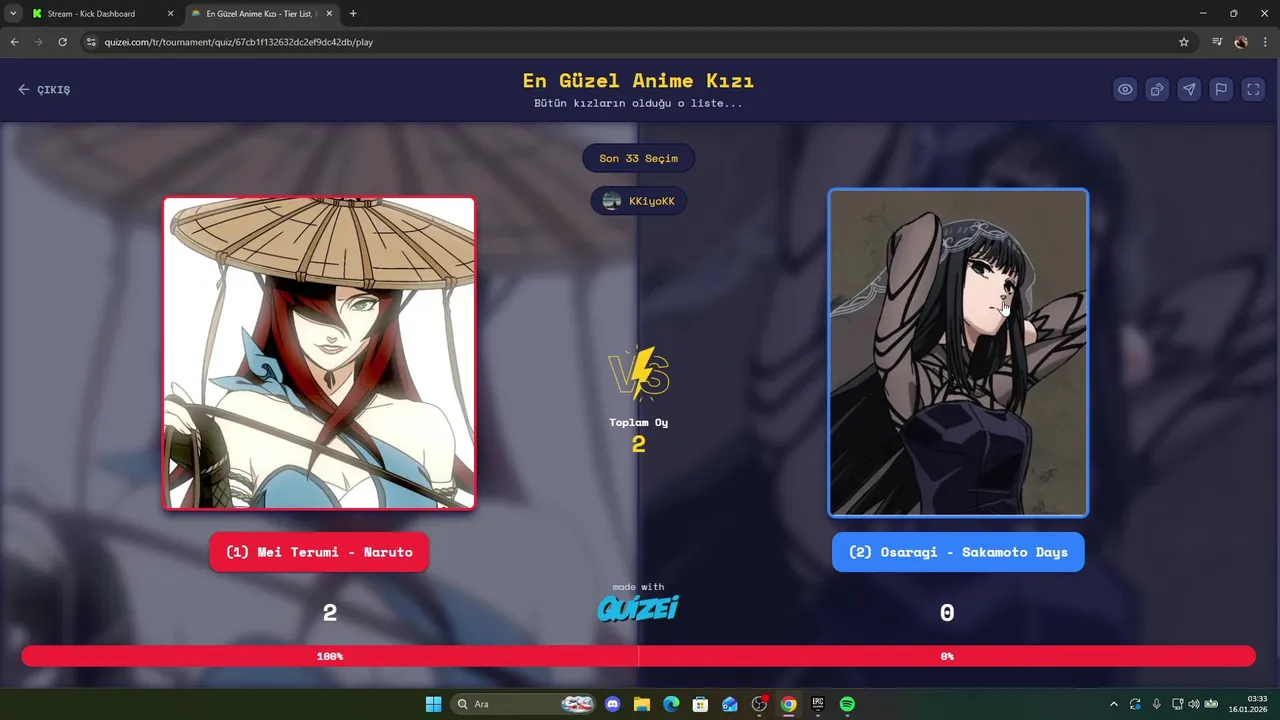Close the Stream - Kick Dashboard tab

(x=170, y=14)
